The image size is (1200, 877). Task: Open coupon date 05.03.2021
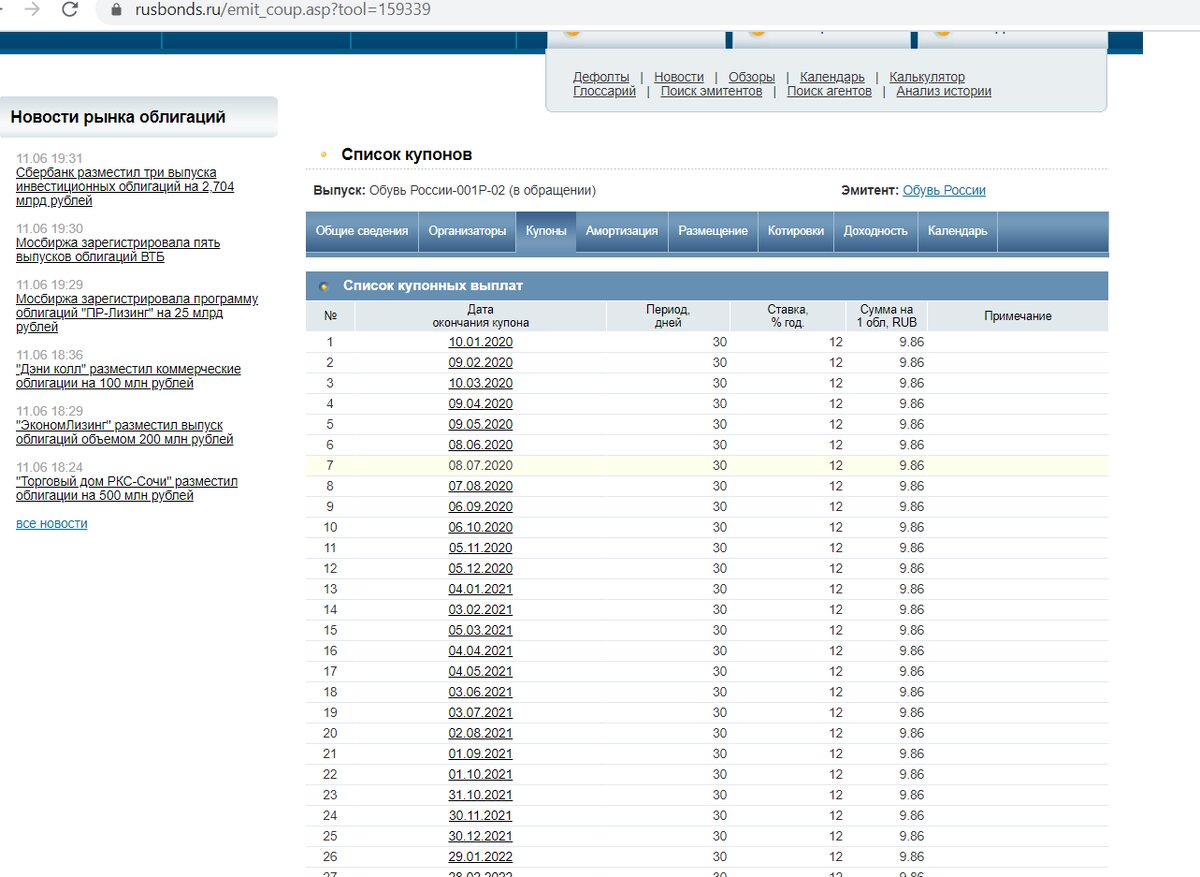coord(480,630)
